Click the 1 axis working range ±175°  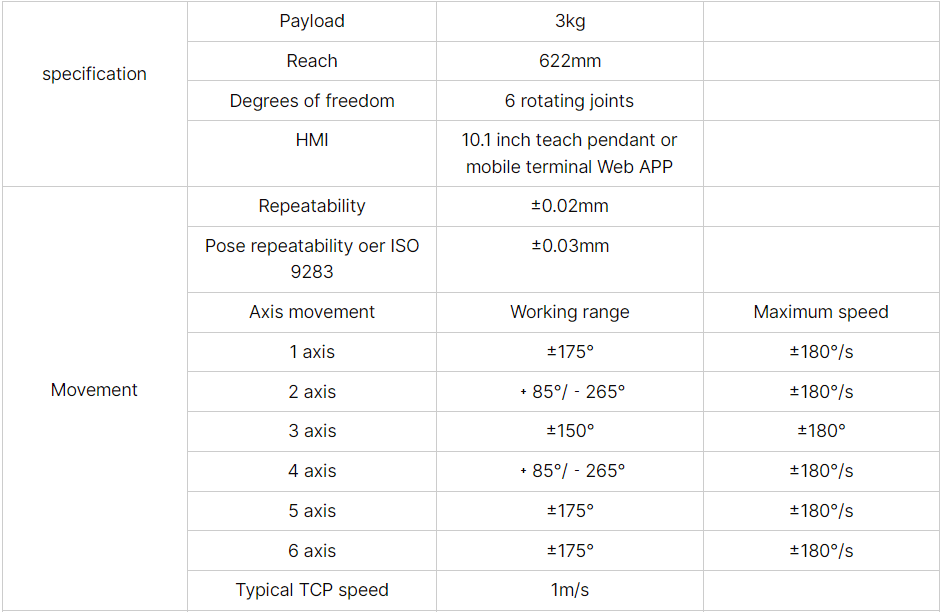tap(570, 351)
